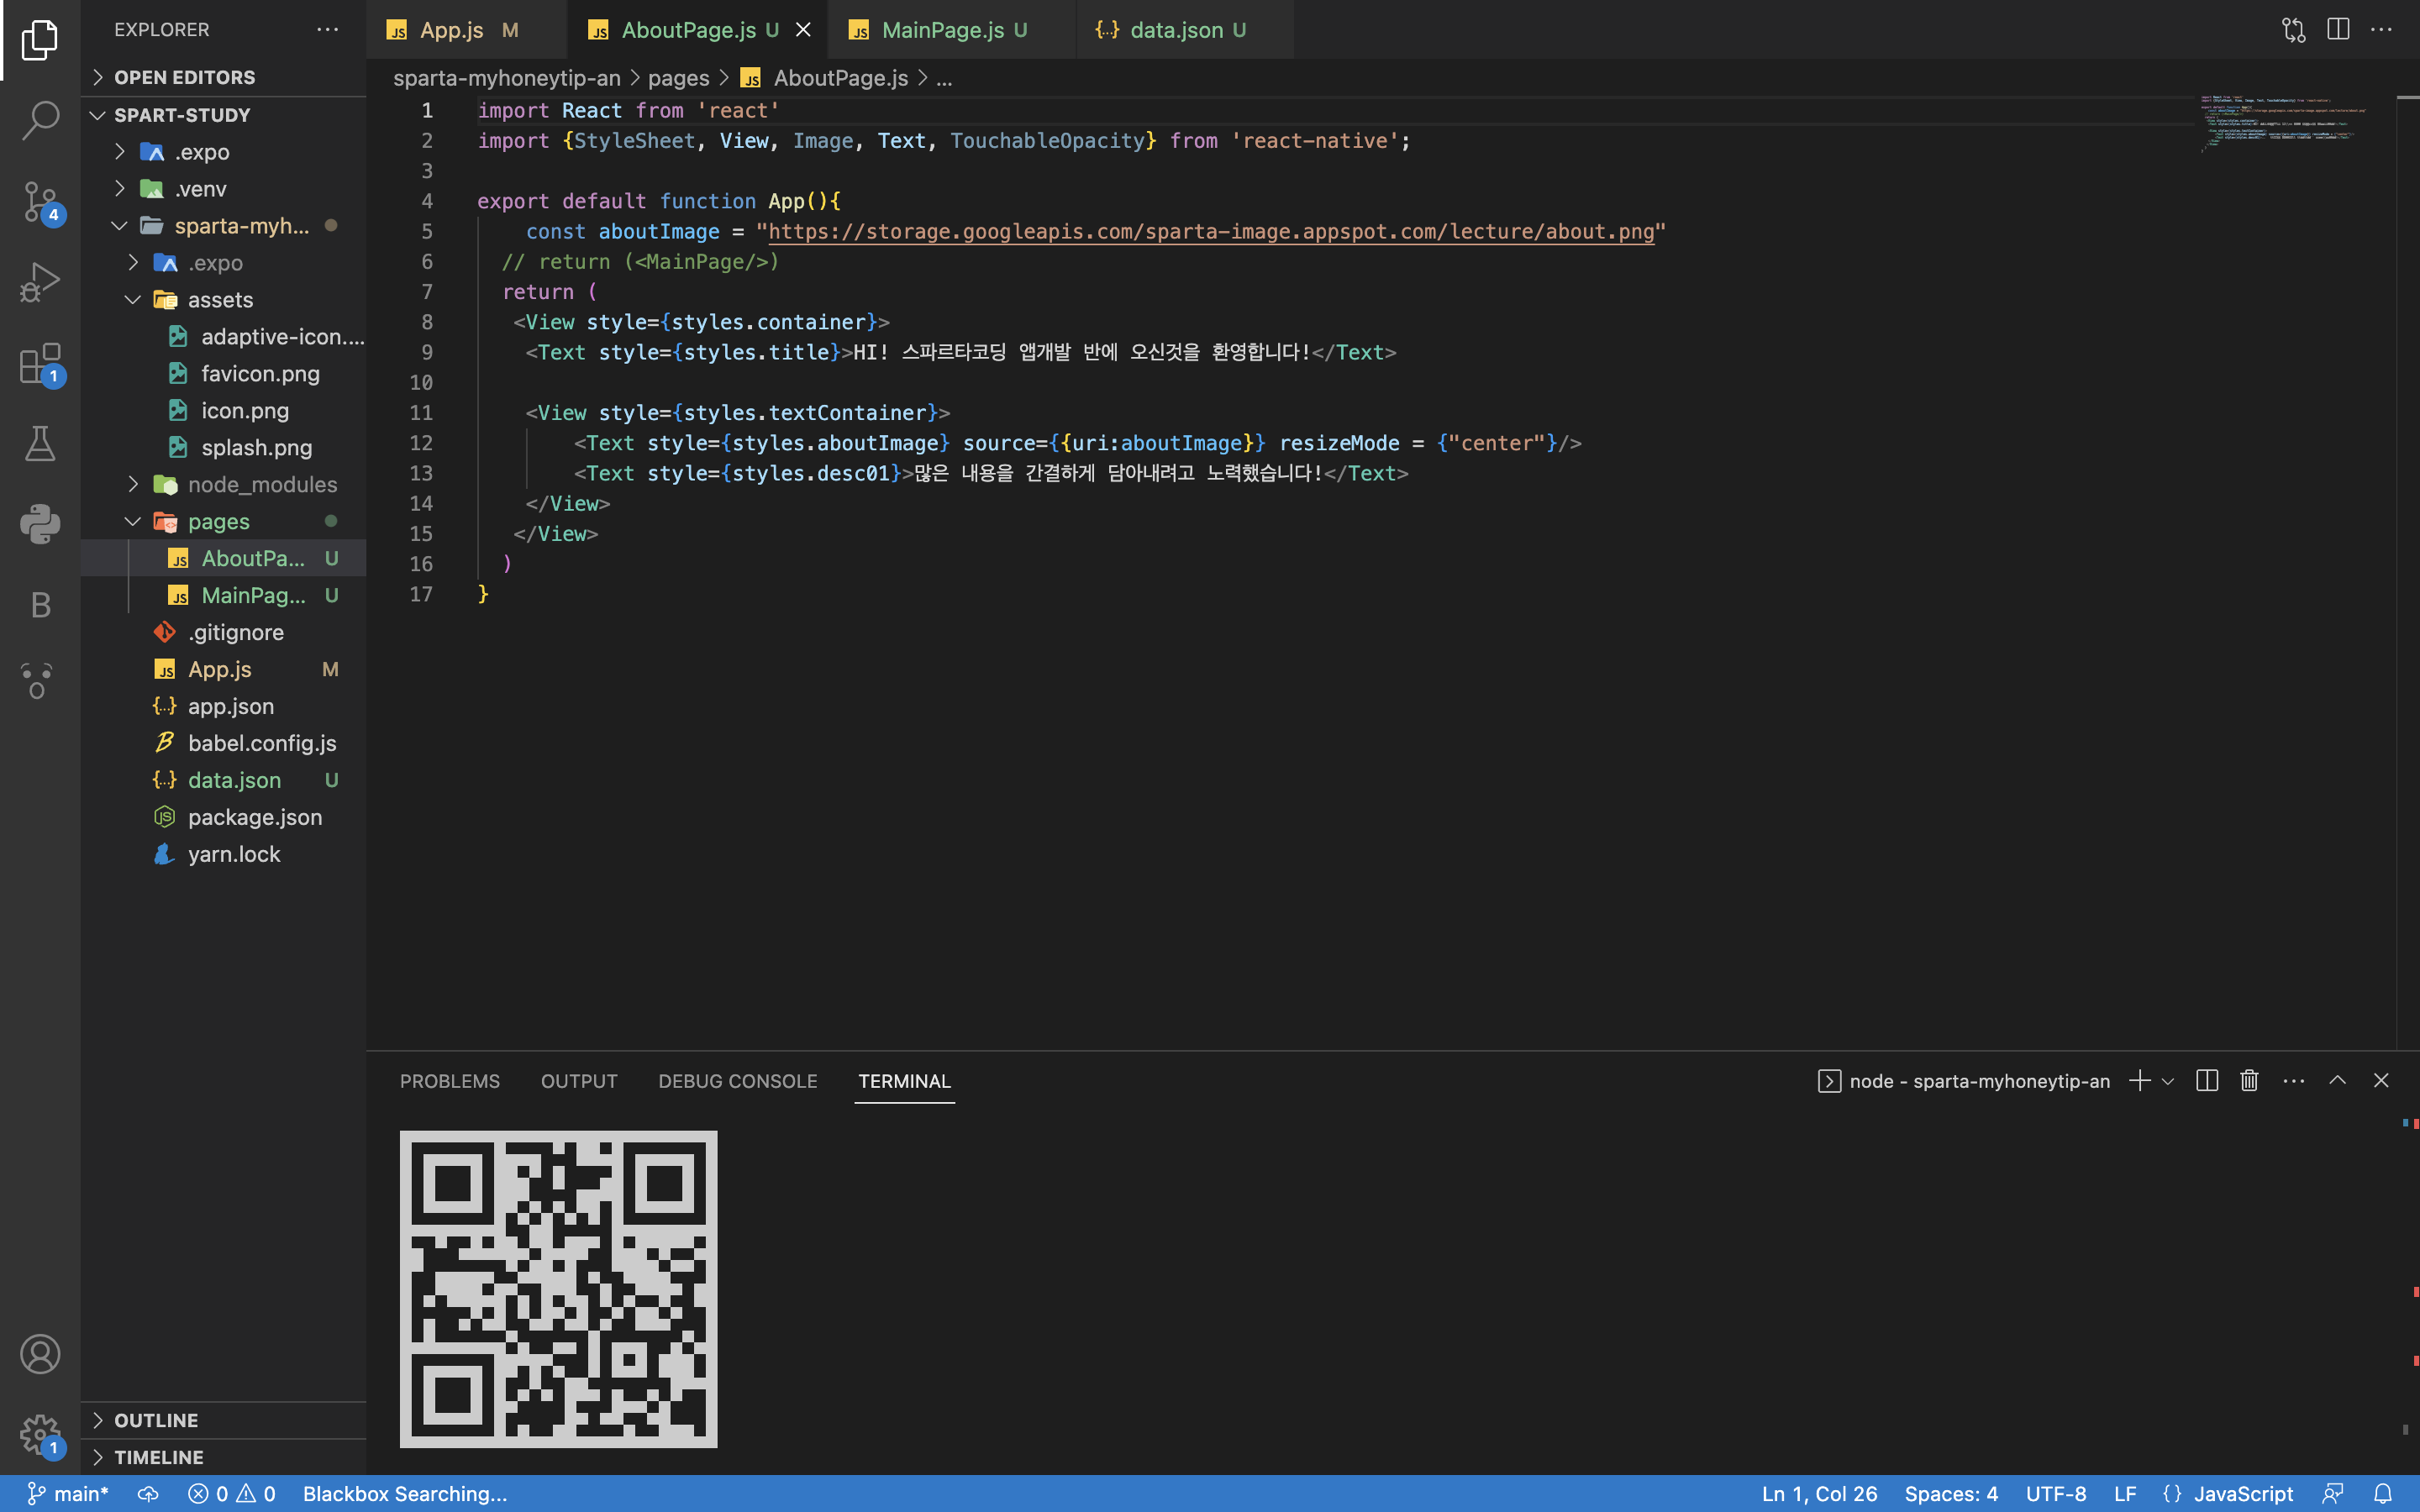
Task: Split the editor to the right
Action: coord(2338,30)
